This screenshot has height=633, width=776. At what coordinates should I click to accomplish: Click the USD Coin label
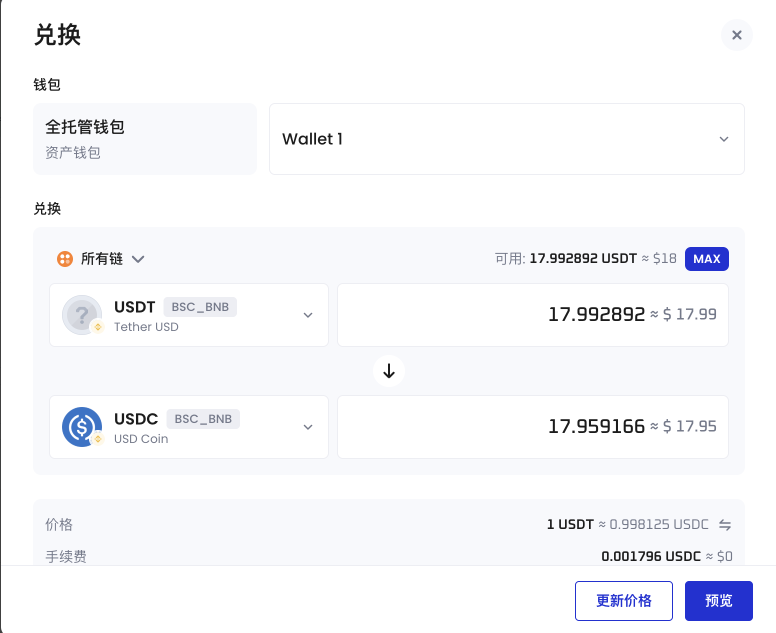(x=141, y=439)
